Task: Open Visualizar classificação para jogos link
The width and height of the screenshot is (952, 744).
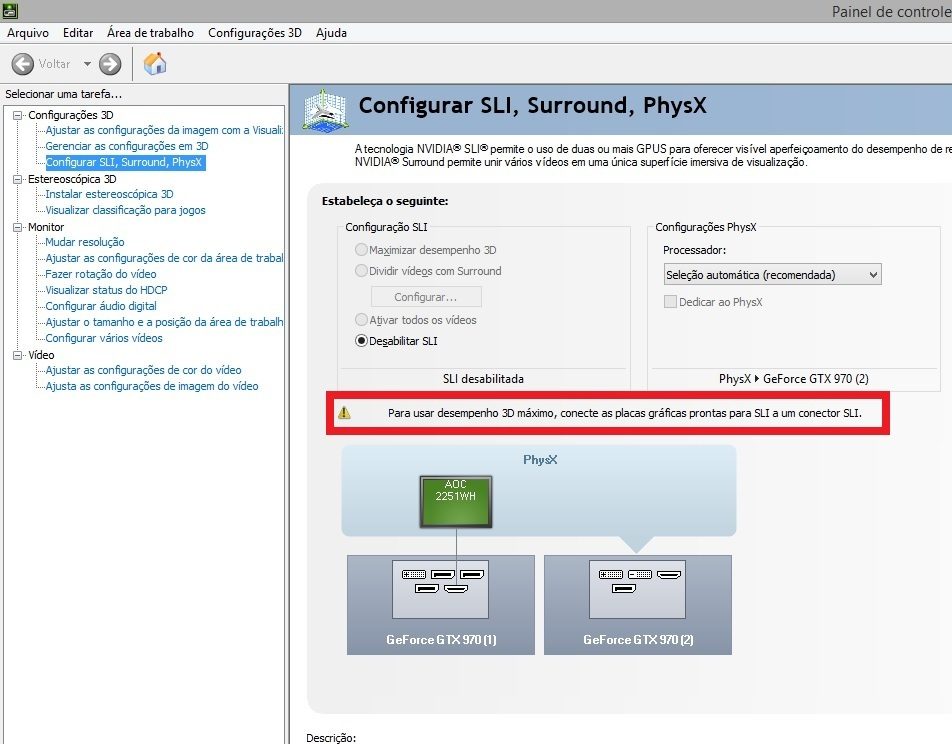Action: (125, 210)
